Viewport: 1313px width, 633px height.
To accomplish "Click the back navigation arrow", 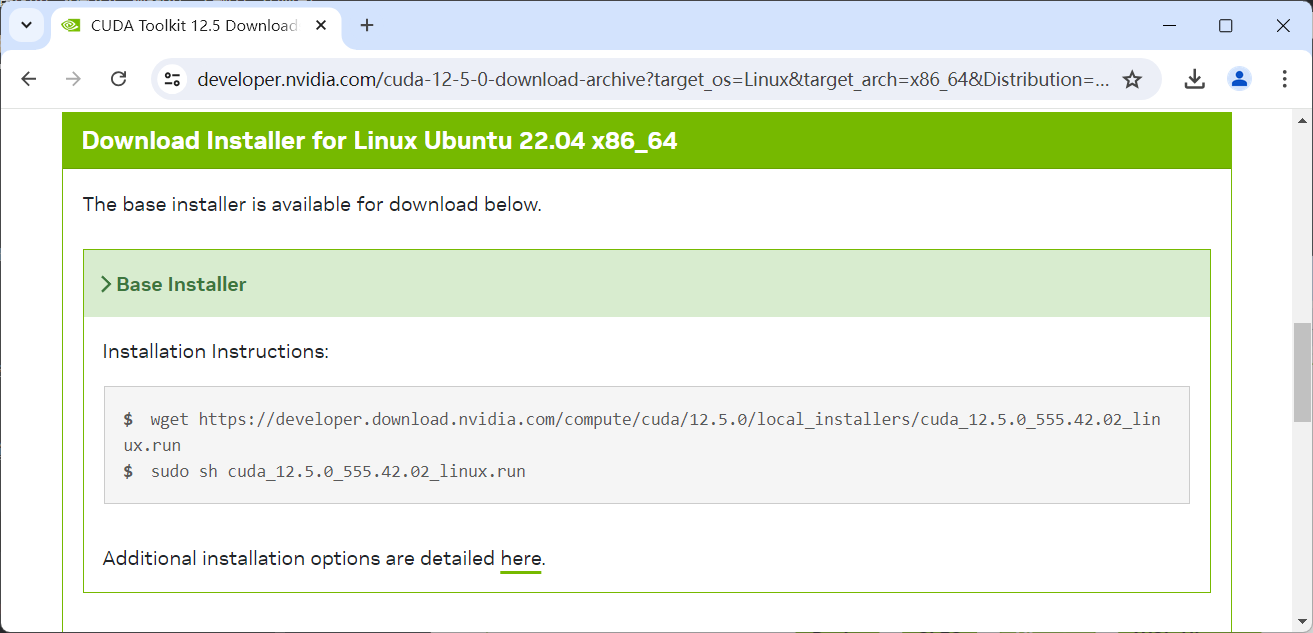I will pyautogui.click(x=29, y=78).
